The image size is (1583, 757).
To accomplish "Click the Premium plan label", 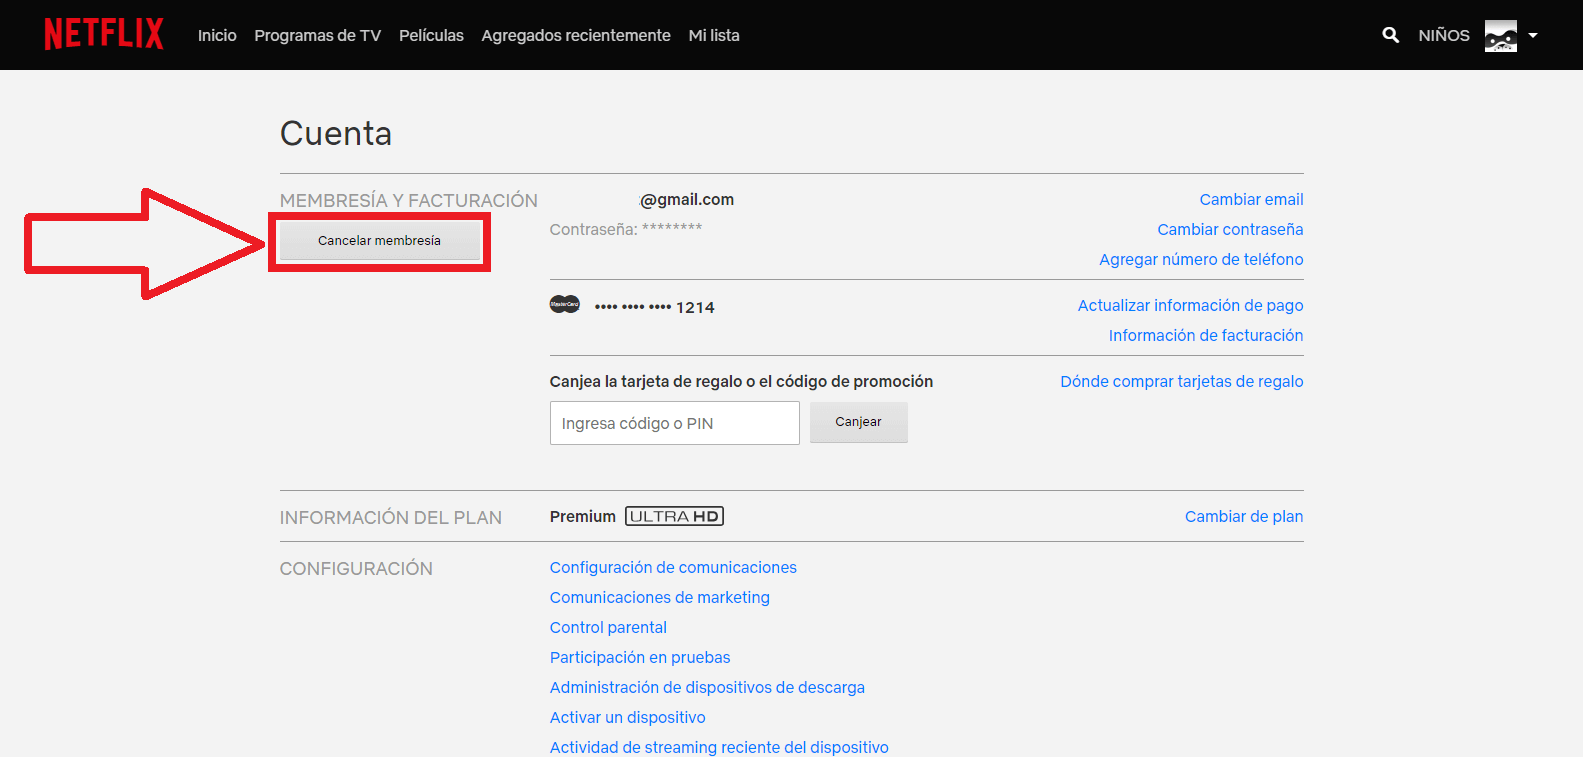I will pos(582,516).
